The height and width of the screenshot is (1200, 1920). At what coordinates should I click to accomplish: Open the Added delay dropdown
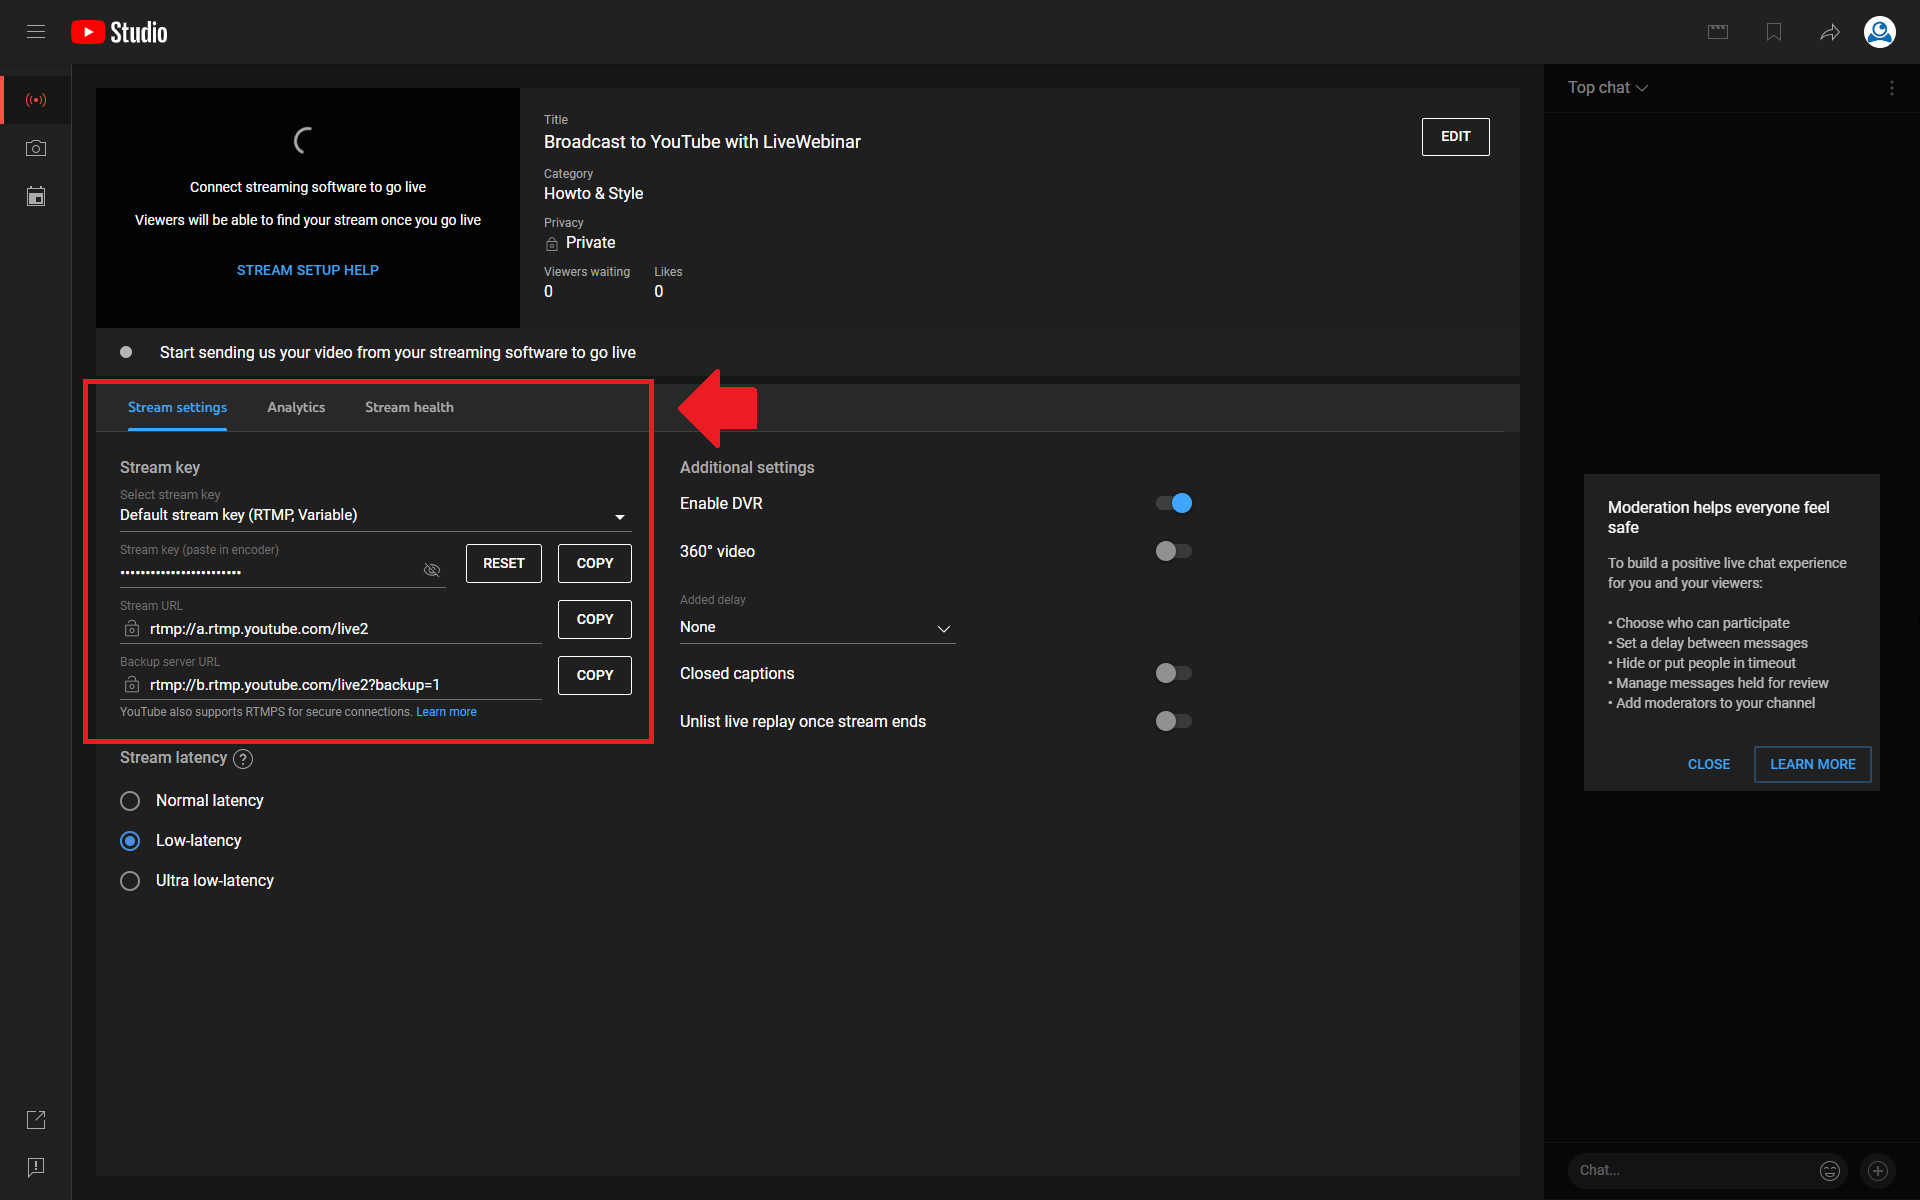pyautogui.click(x=816, y=628)
